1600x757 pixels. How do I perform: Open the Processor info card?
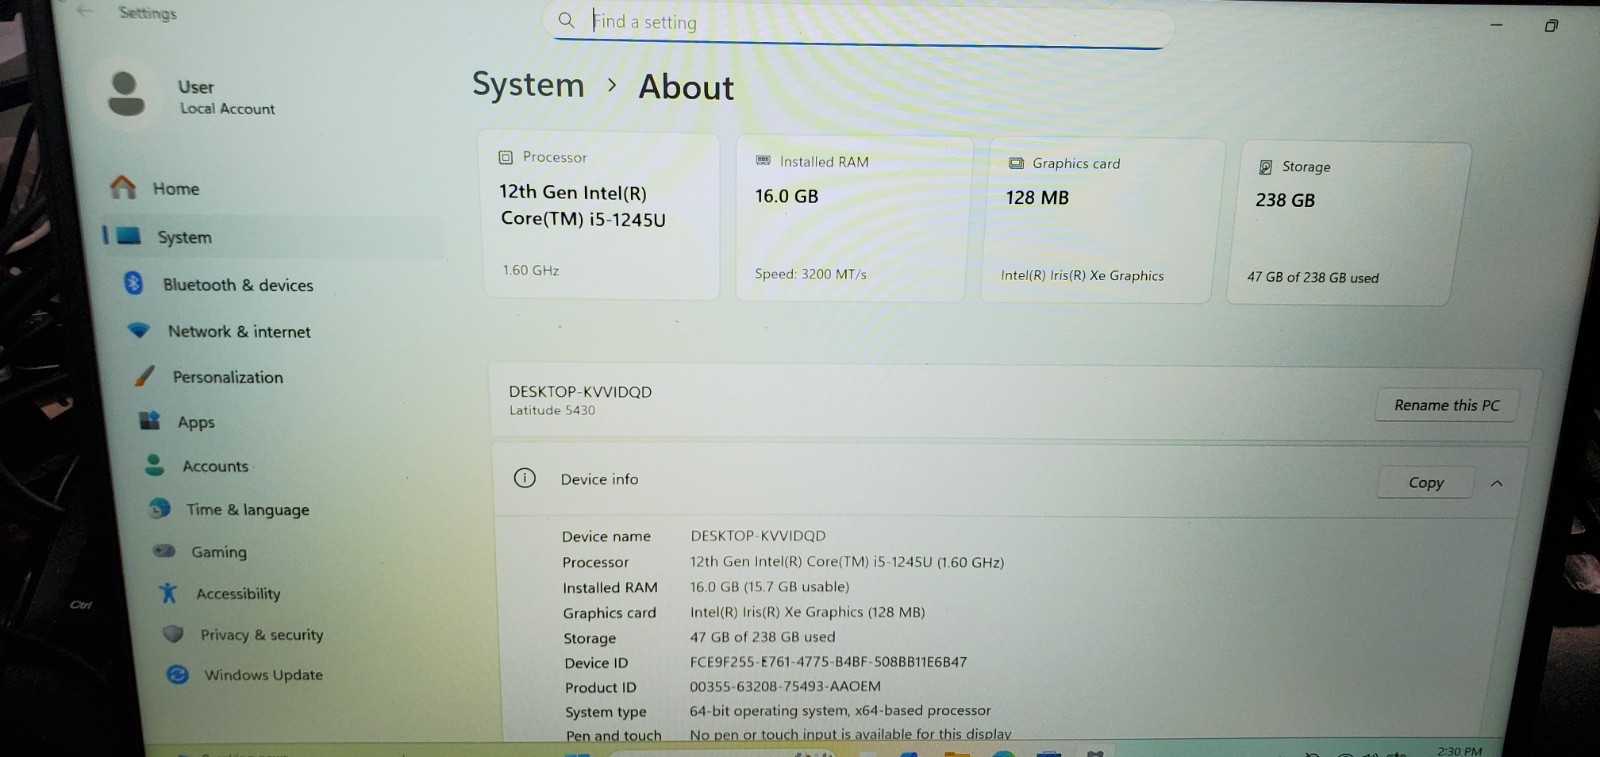[600, 214]
